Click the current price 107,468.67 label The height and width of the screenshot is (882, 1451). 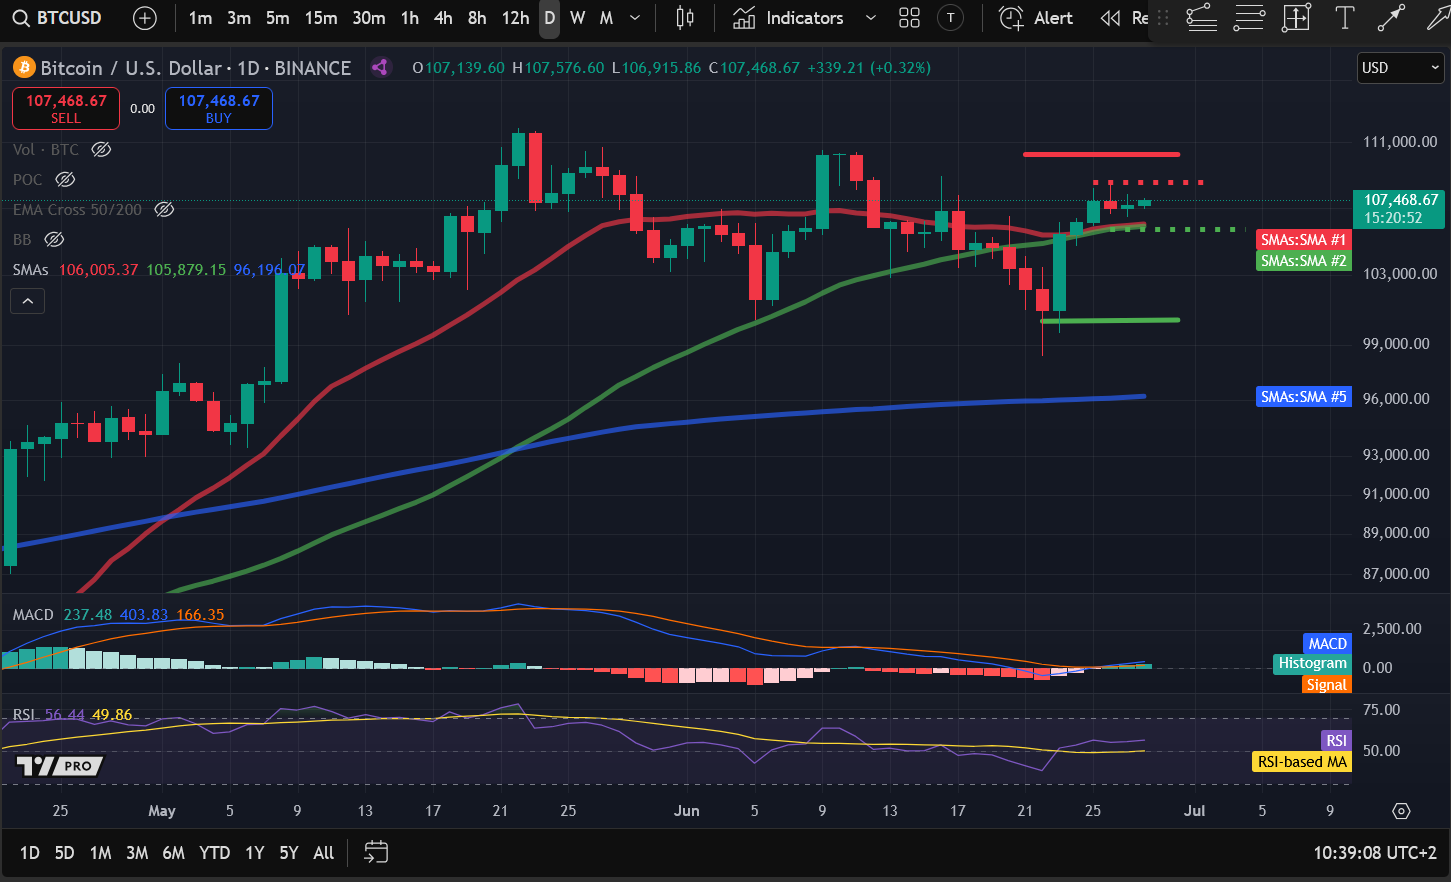click(x=1398, y=208)
